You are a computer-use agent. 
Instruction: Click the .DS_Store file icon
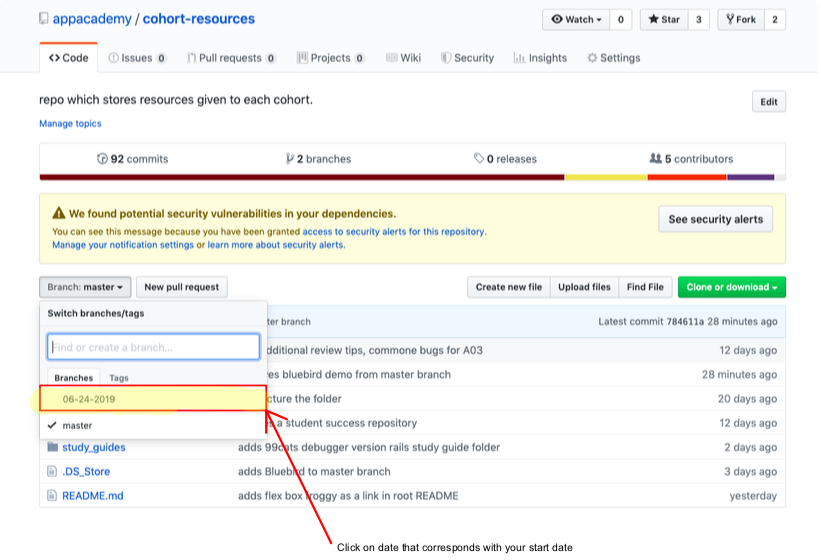point(52,471)
